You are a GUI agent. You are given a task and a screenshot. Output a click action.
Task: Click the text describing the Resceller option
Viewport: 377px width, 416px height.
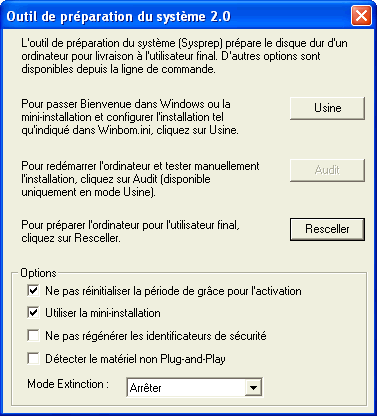pyautogui.click(x=130, y=231)
